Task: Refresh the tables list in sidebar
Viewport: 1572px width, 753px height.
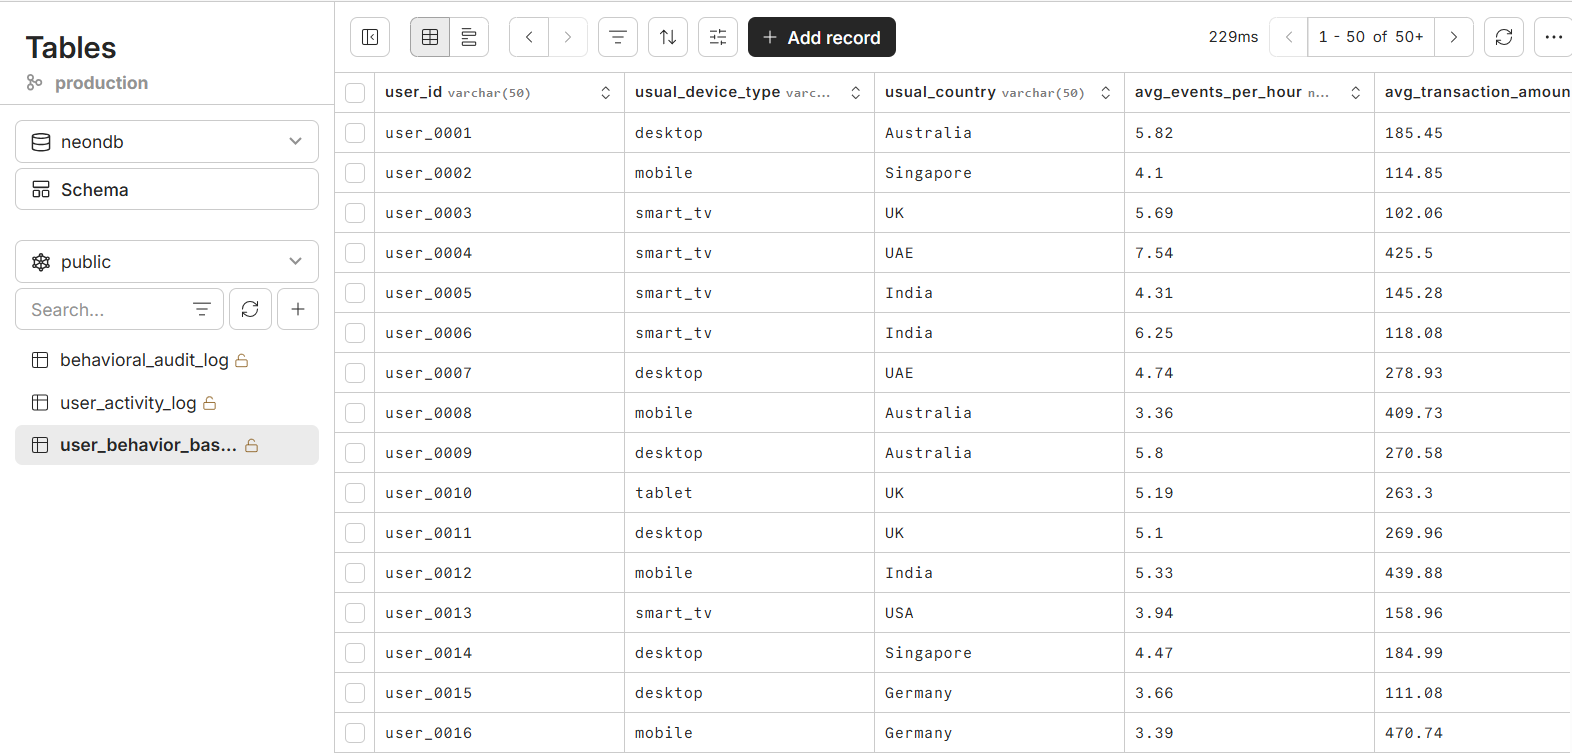Action: [x=250, y=309]
